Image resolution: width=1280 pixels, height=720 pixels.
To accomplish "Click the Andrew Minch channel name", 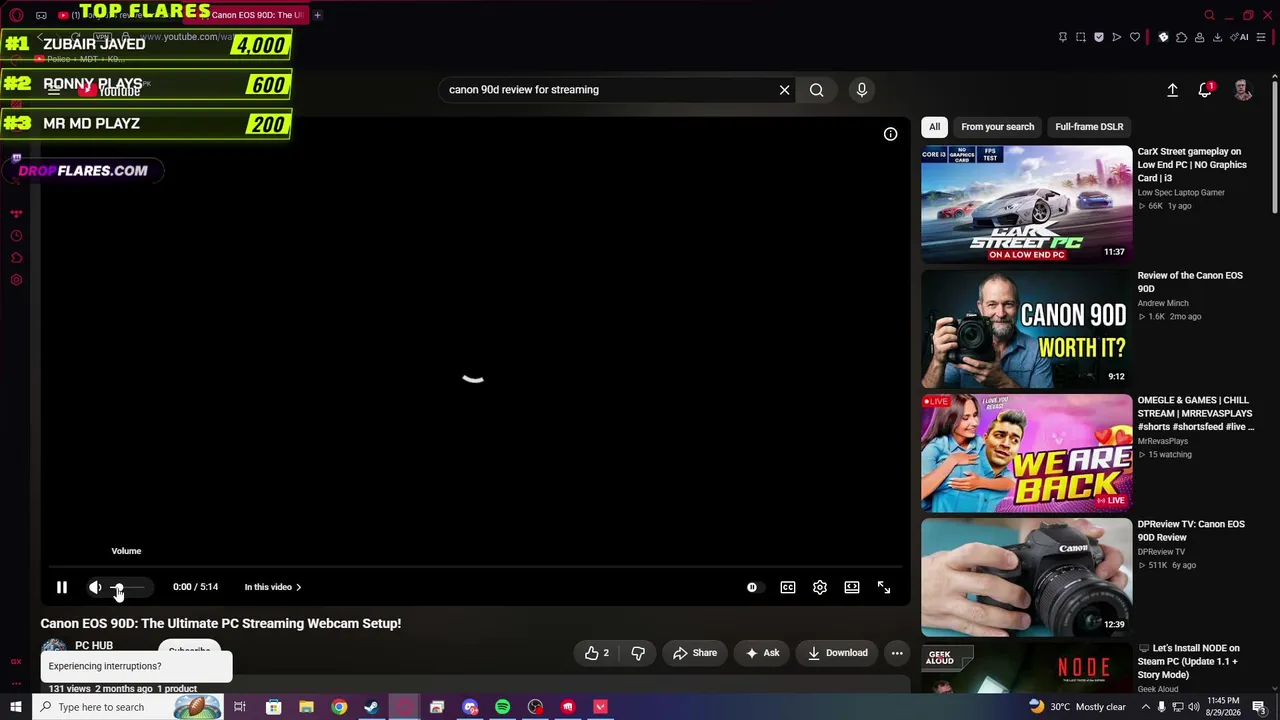I will (x=1163, y=303).
